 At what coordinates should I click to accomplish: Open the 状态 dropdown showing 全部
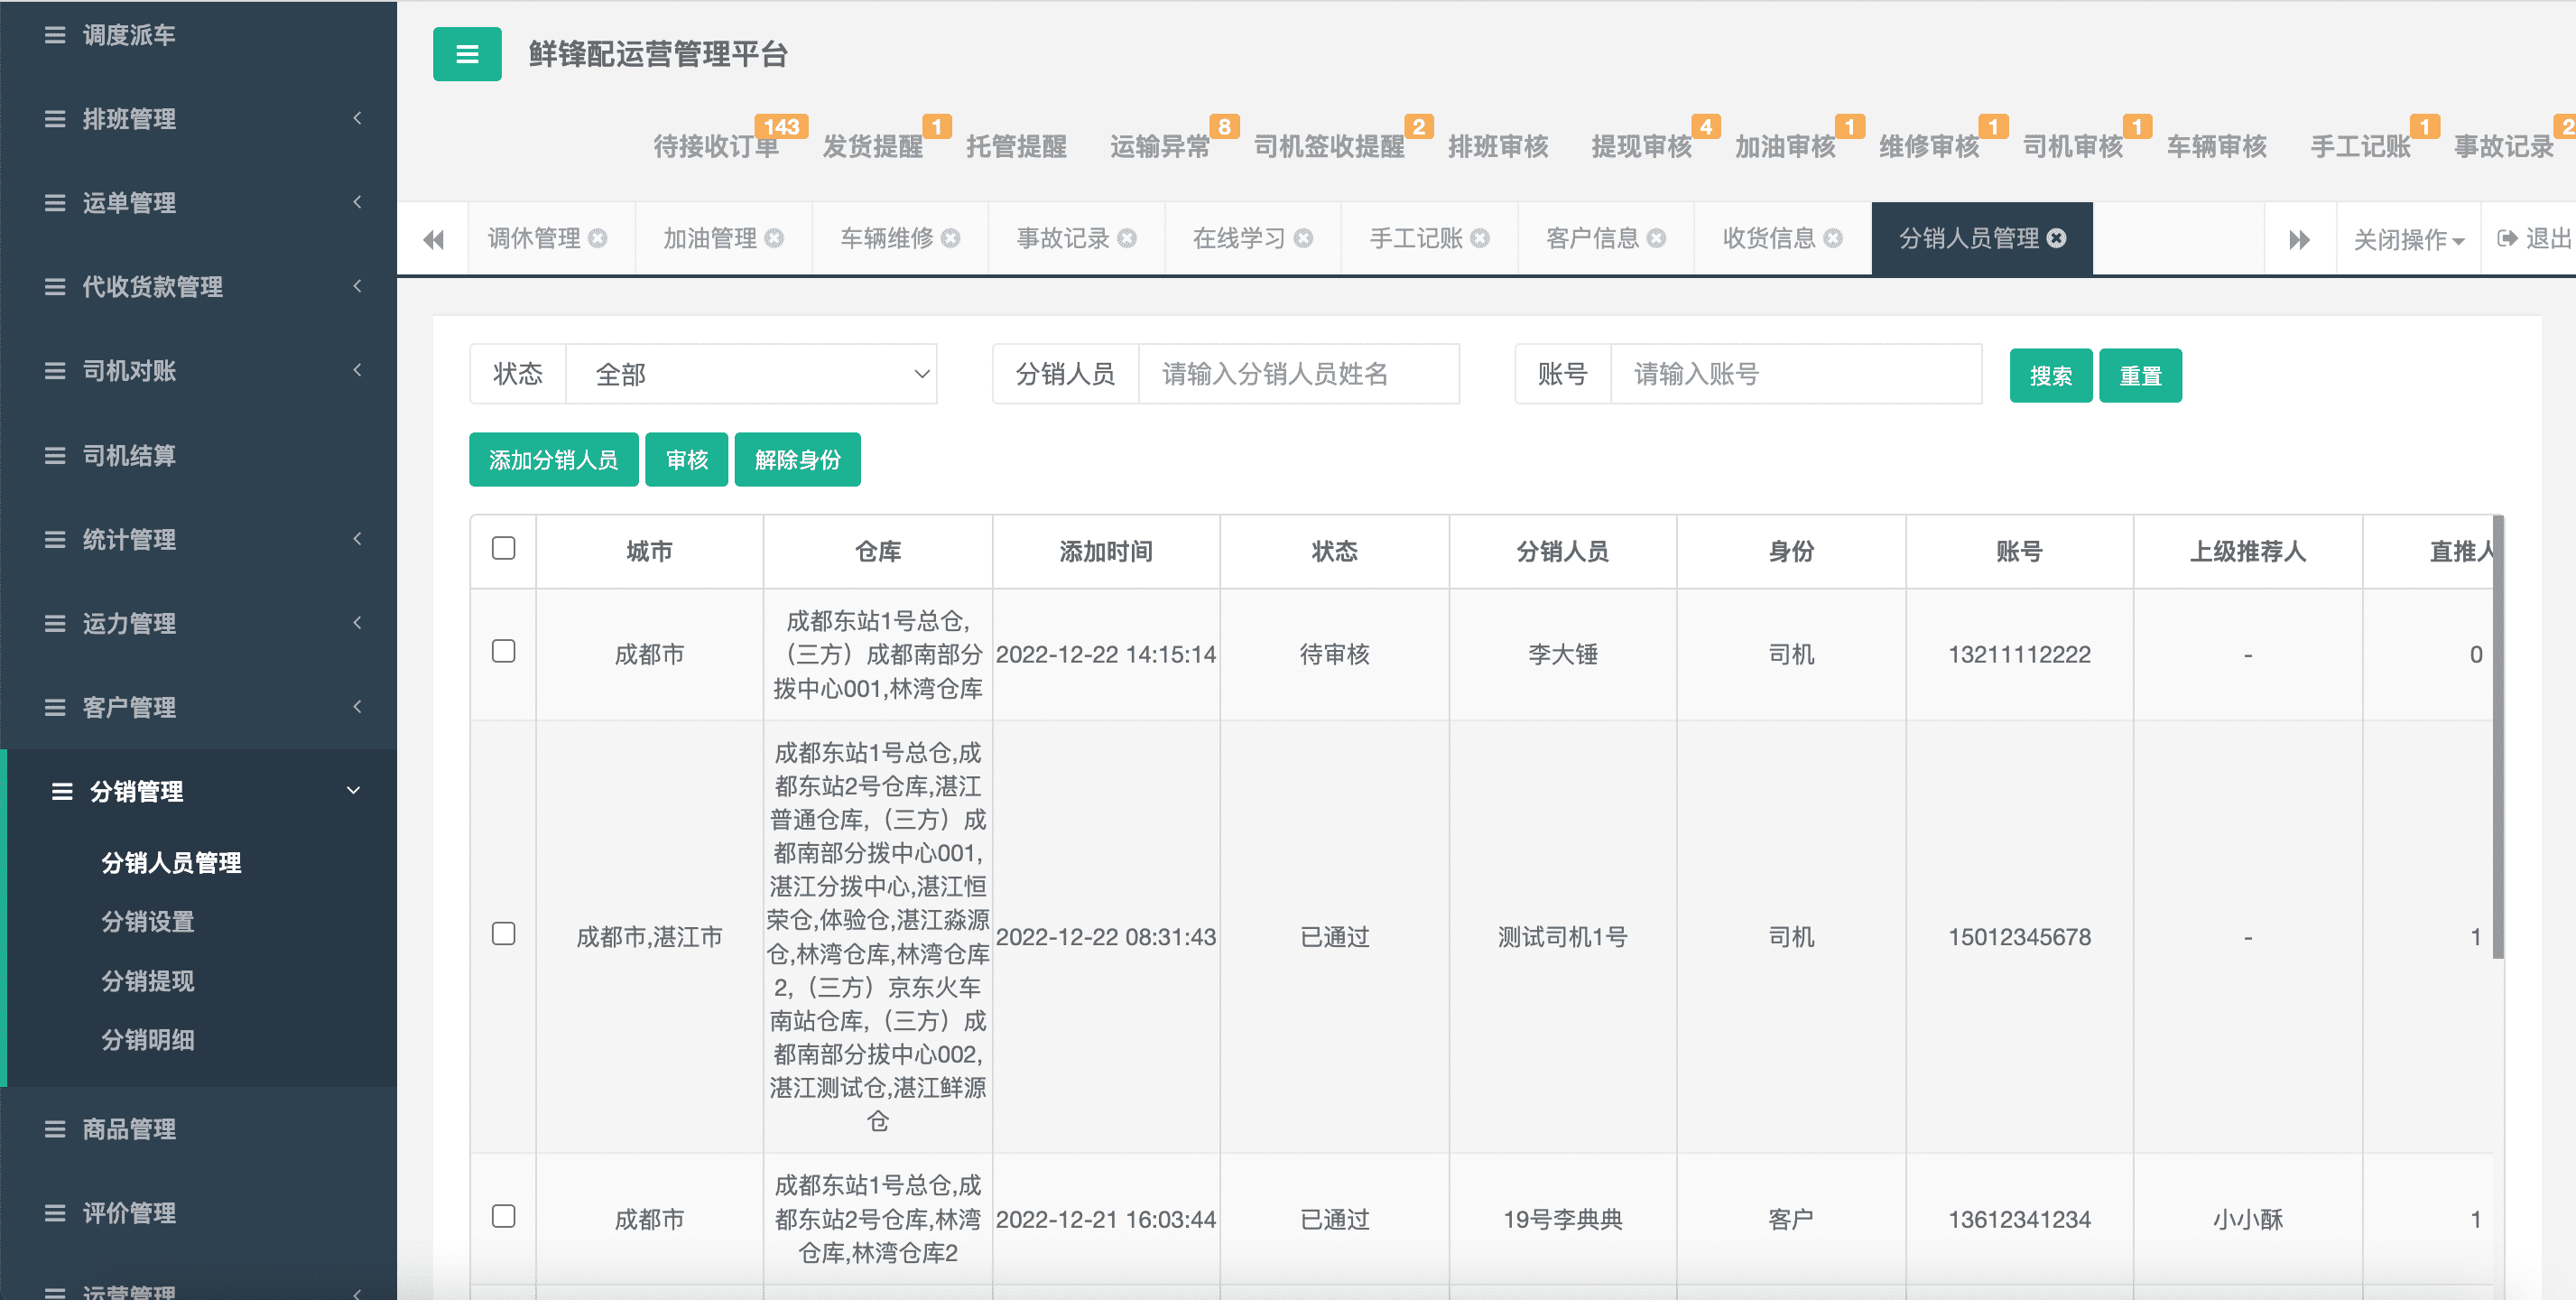click(751, 374)
